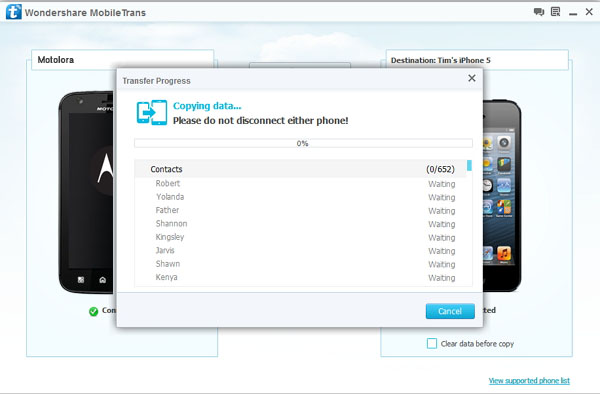Click the Wondershare MobileTrans logo icon
The width and height of the screenshot is (600, 394).
click(14, 12)
